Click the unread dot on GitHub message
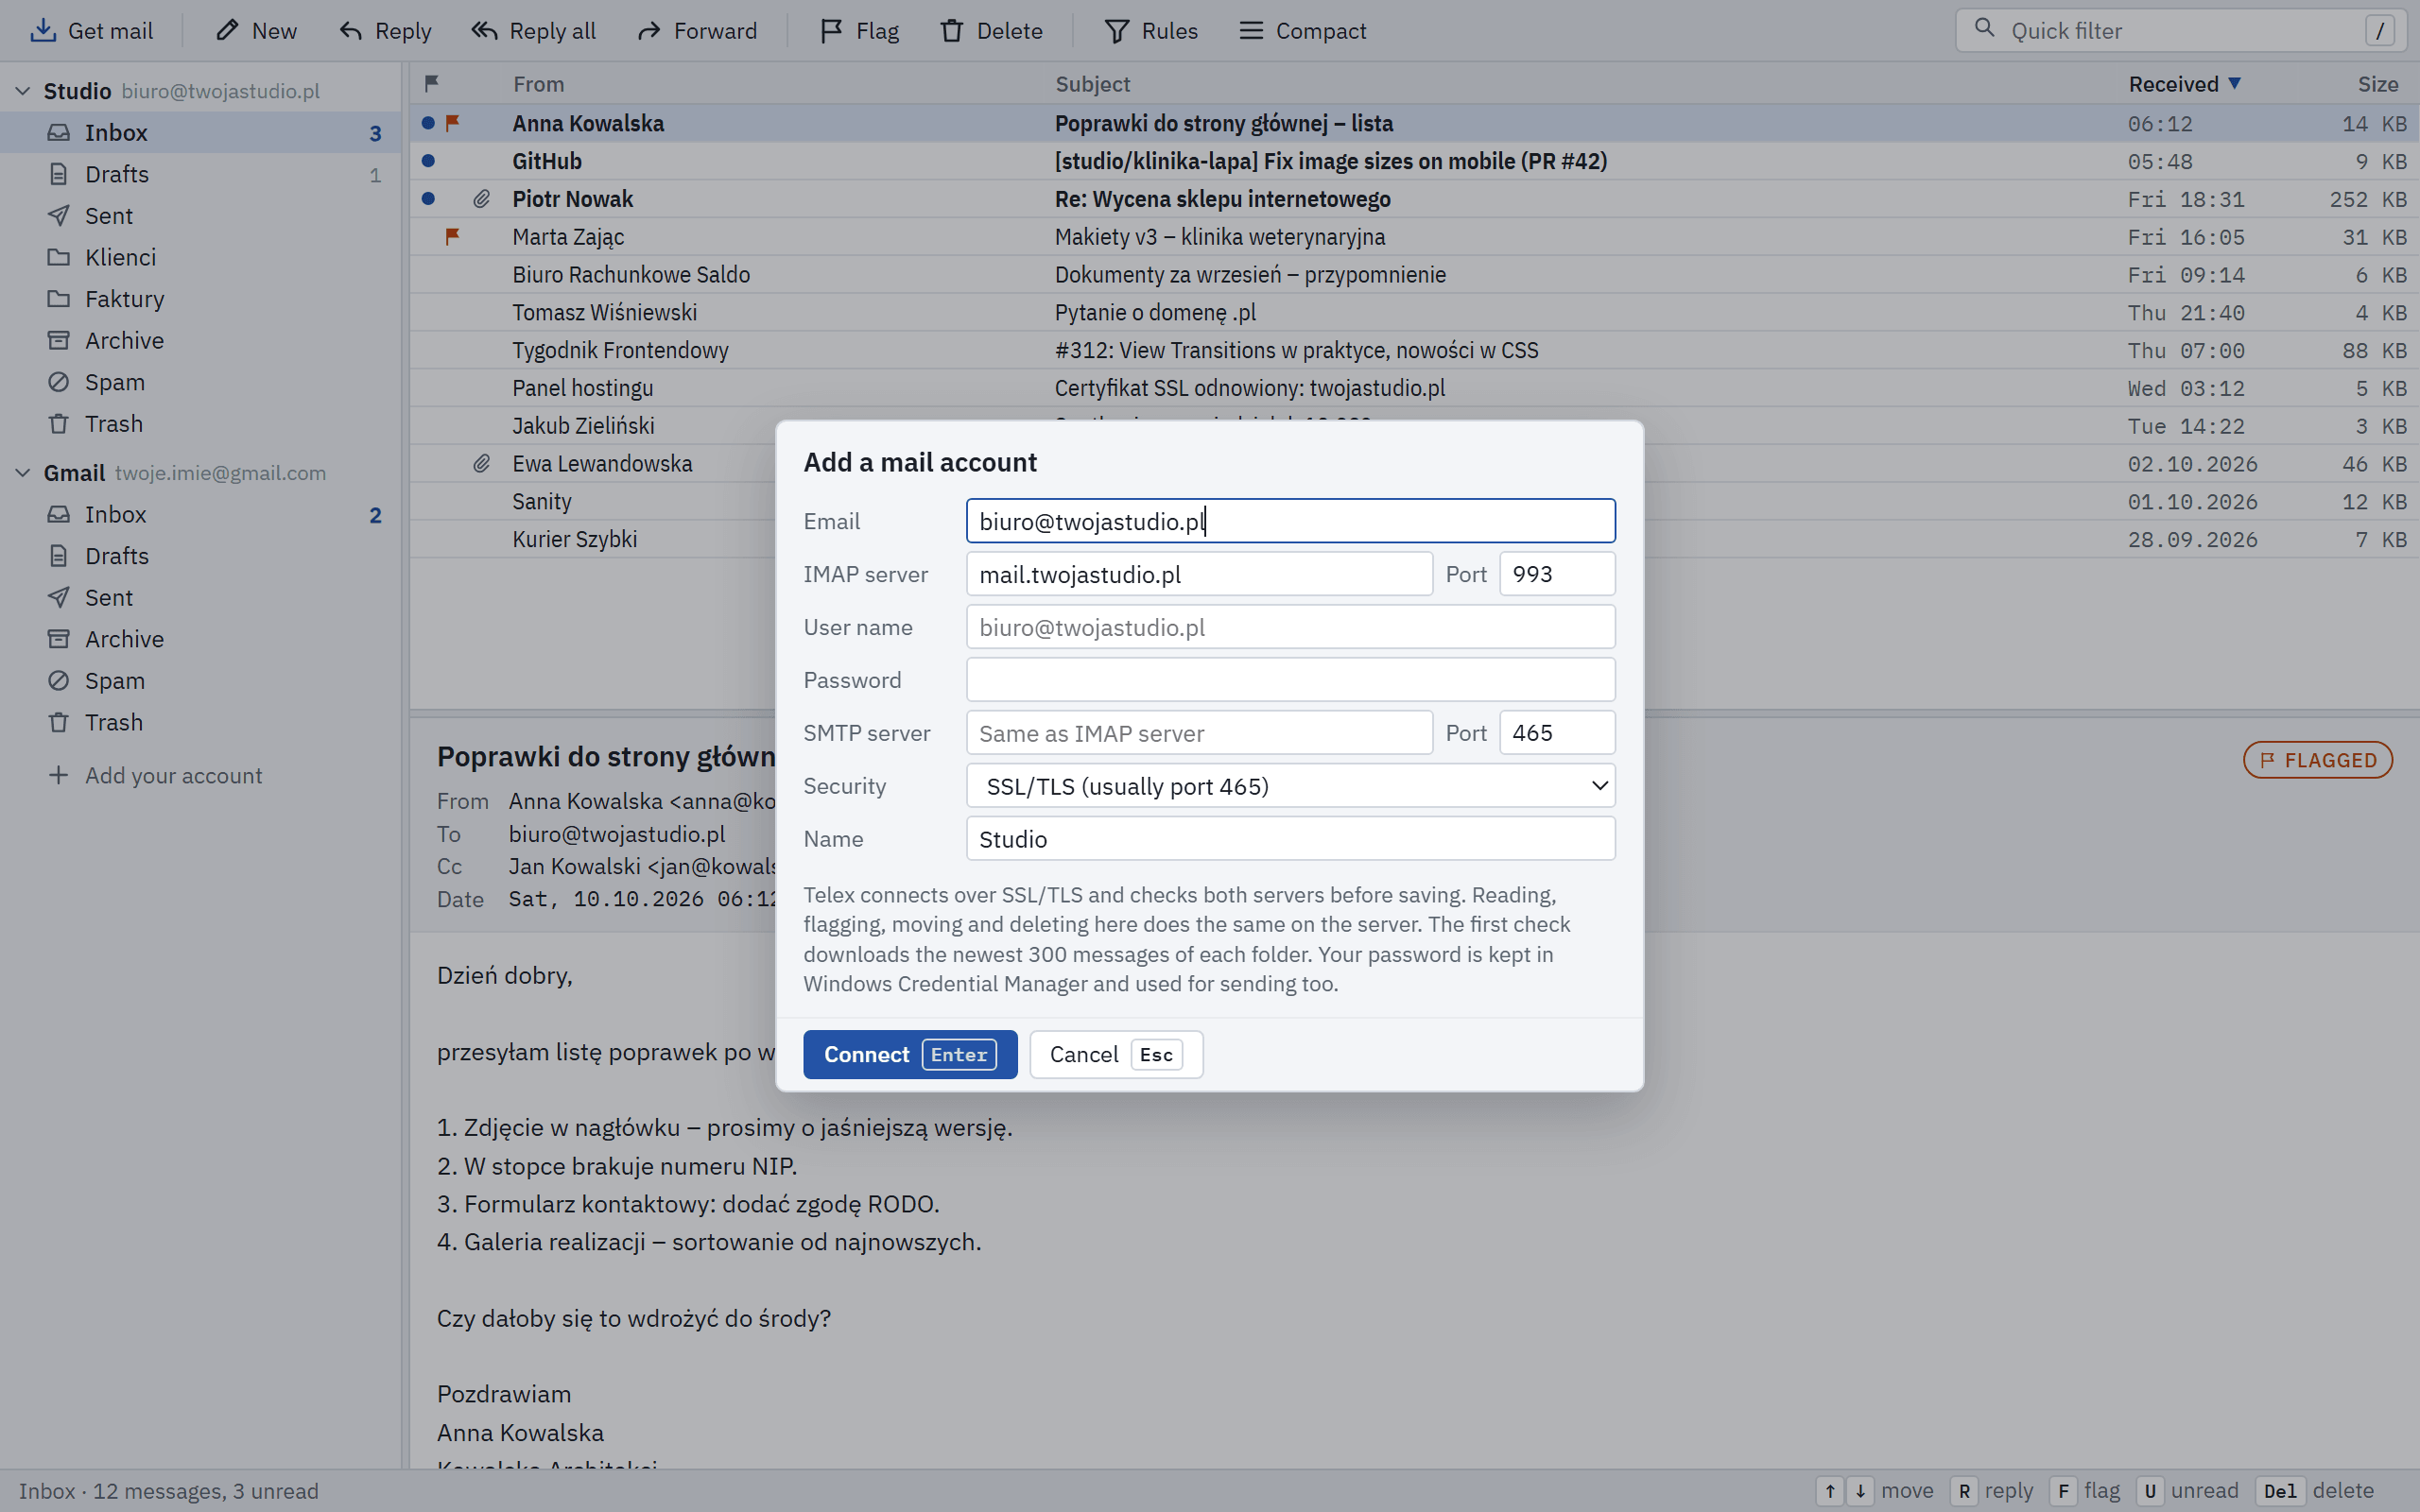 tap(428, 160)
